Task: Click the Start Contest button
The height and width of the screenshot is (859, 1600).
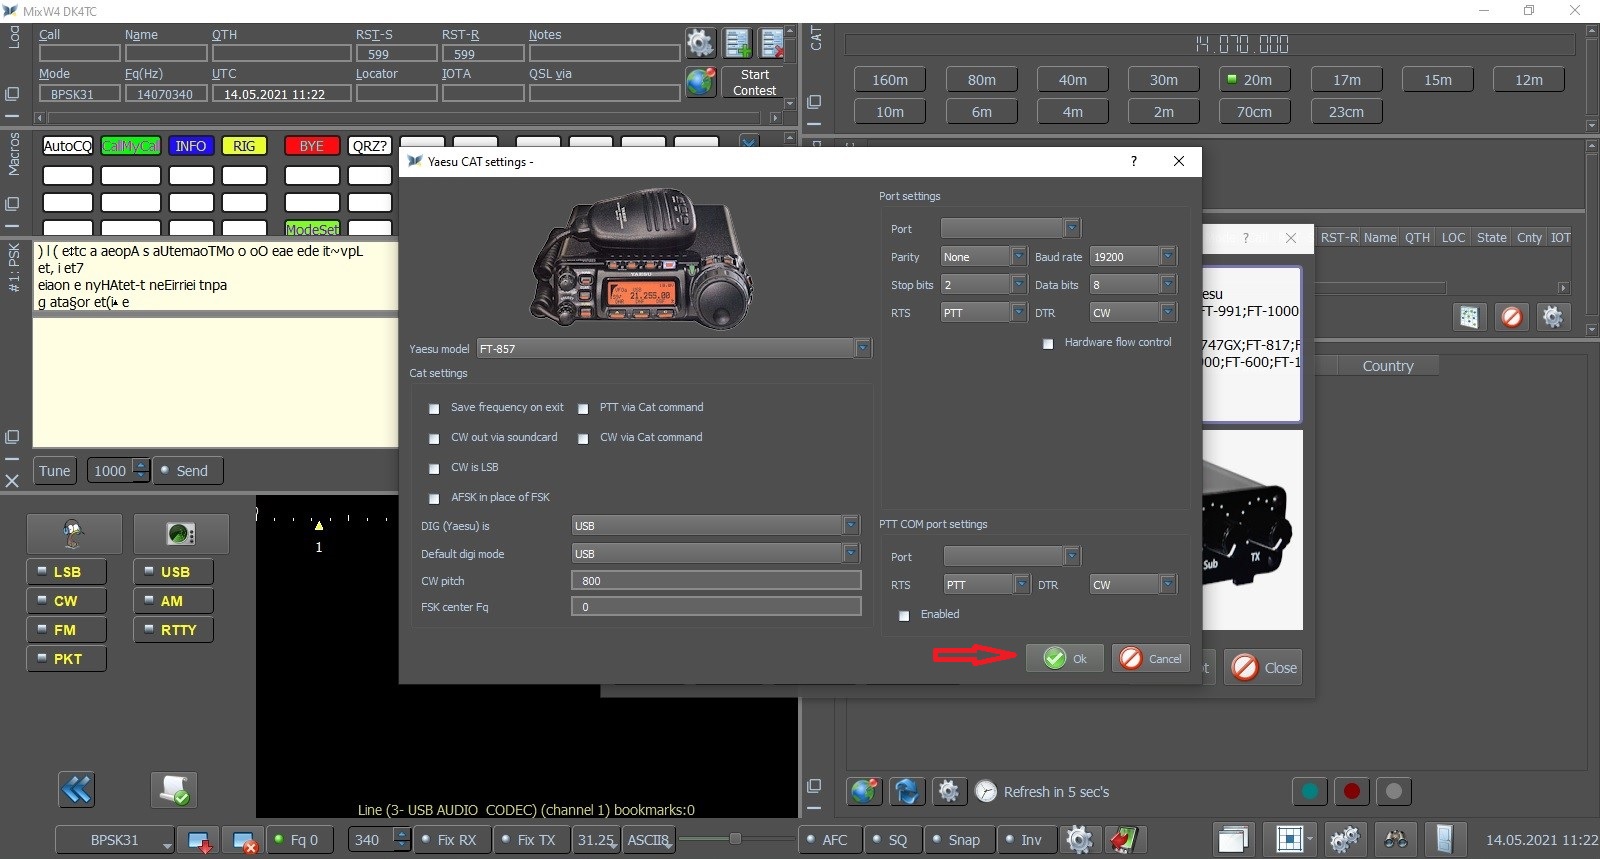Action: [754, 82]
